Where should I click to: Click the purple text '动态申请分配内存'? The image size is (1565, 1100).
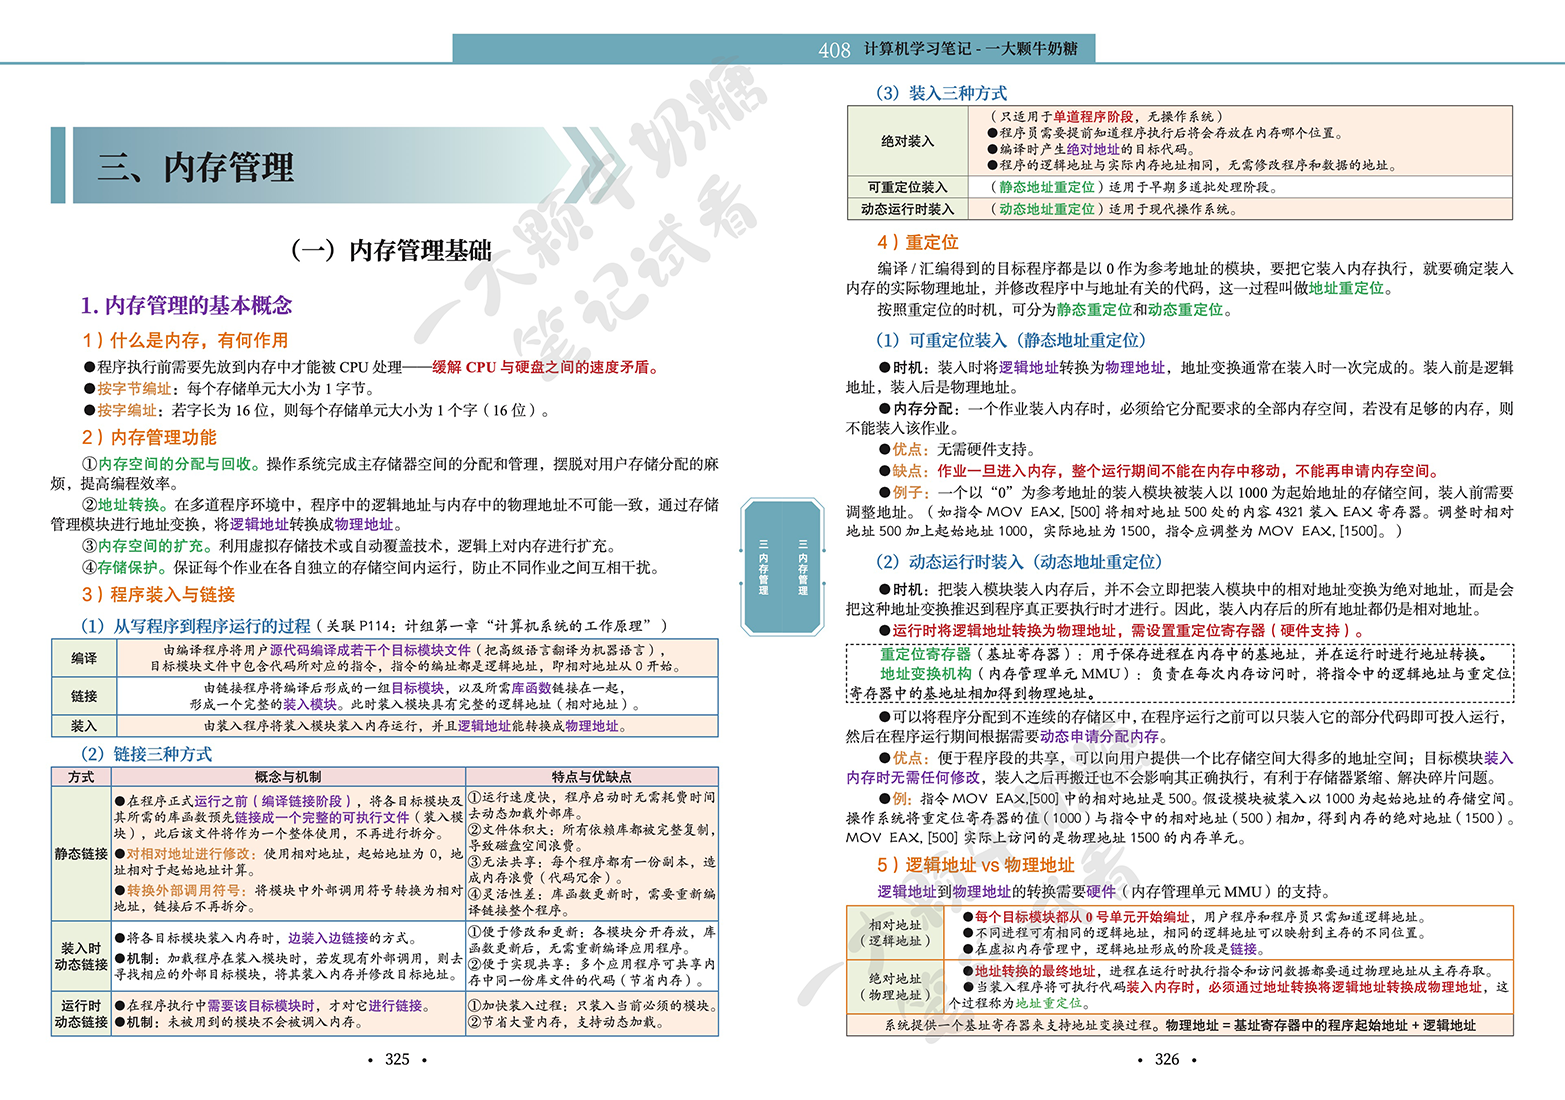pyautogui.click(x=1100, y=736)
